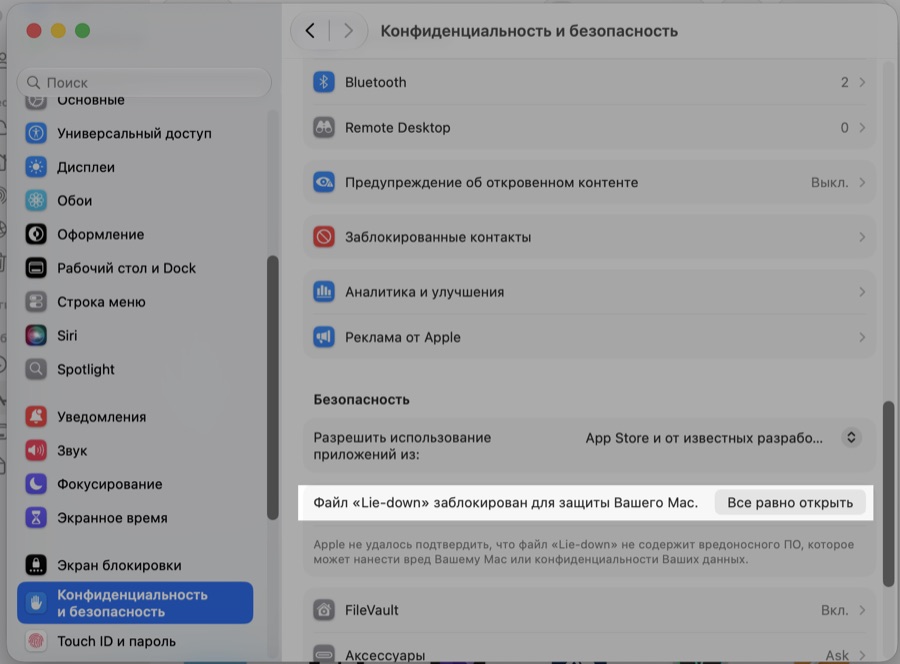Screen dimensions: 900x664
Task: Open FileVault settings via chevron
Action: click(862, 610)
